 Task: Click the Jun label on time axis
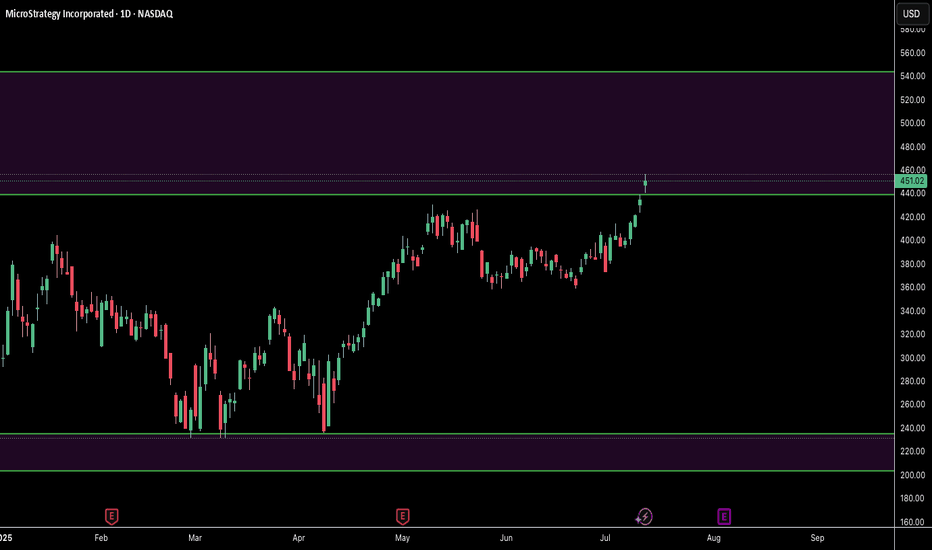tap(506, 538)
